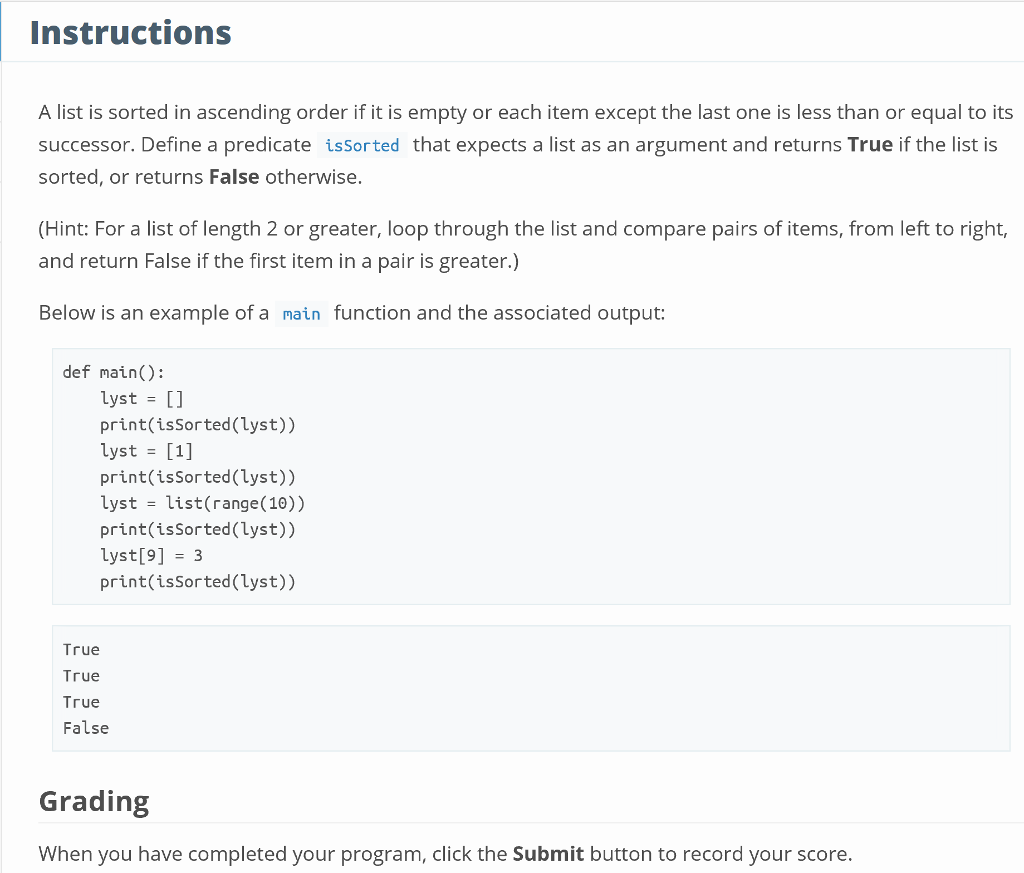The height and width of the screenshot is (873, 1024).
Task: Click the def main(): code line
Action: [114, 372]
